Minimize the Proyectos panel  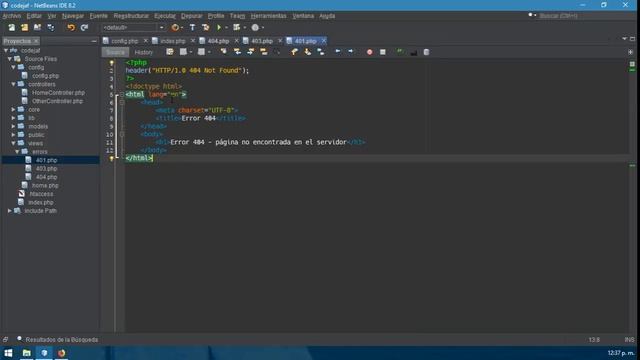click(94, 41)
